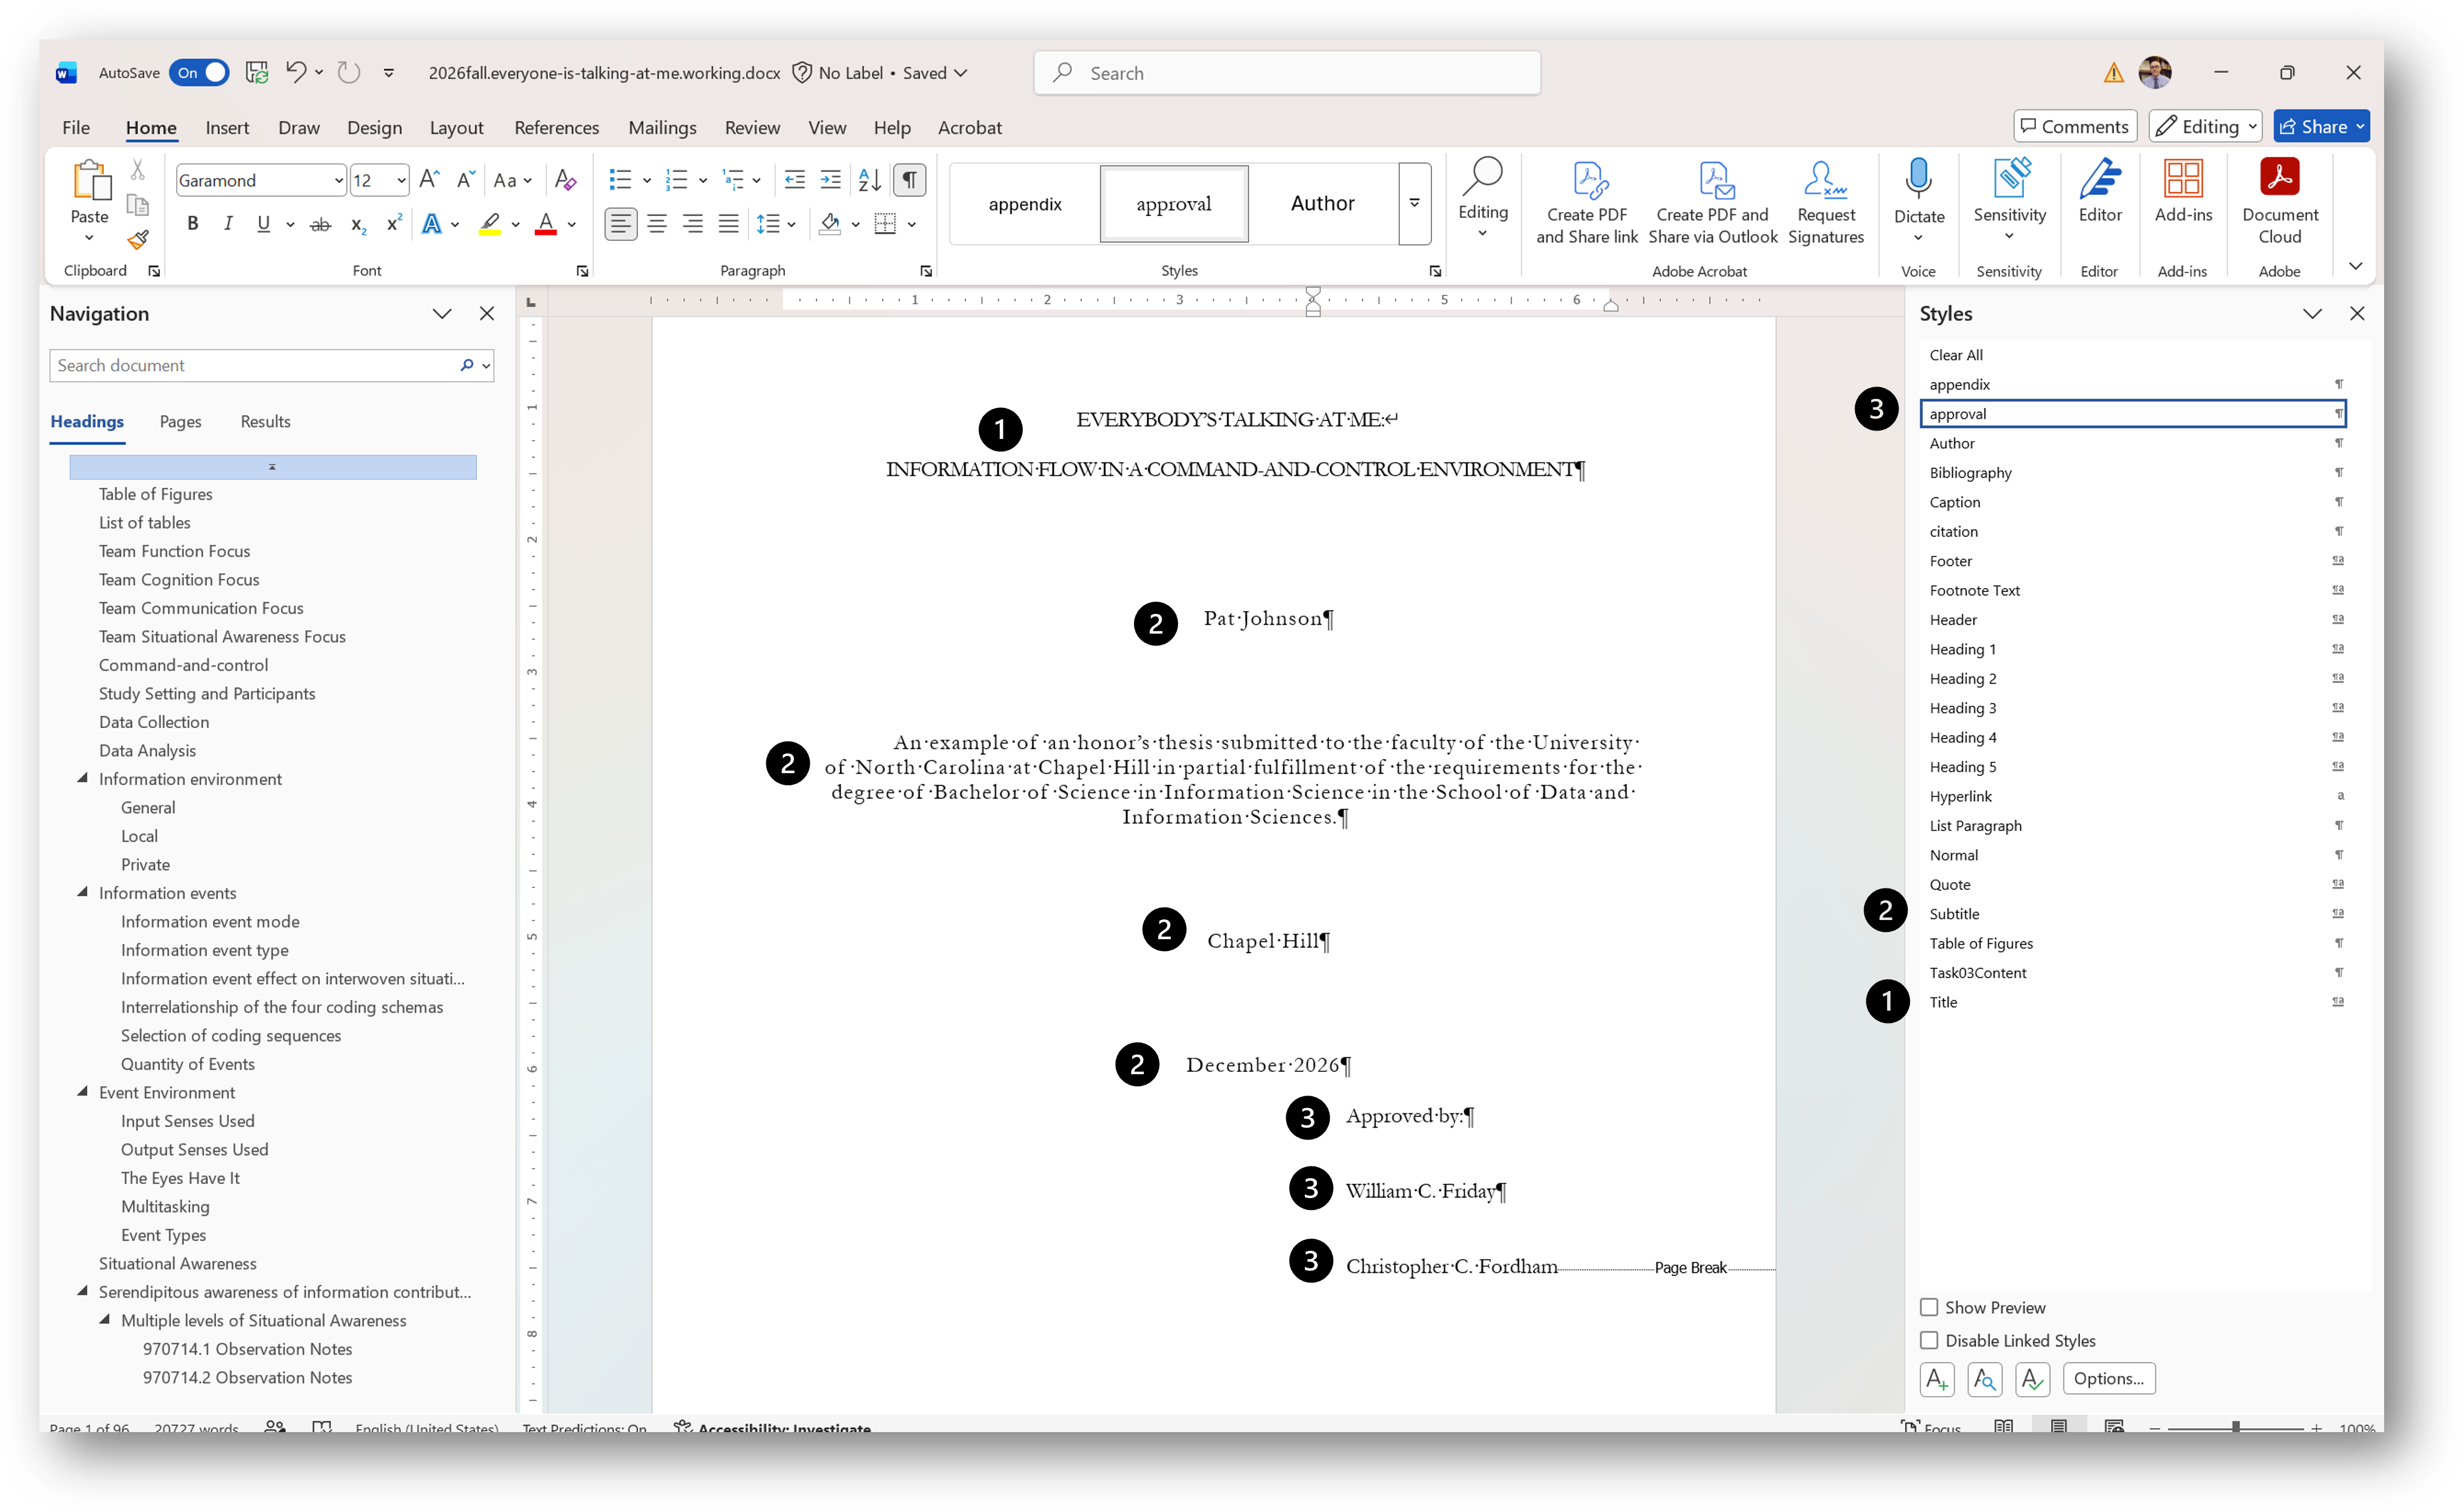The image size is (2464, 1512).
Task: Open the Style Inspector in Styles pane
Action: pos(1985,1379)
